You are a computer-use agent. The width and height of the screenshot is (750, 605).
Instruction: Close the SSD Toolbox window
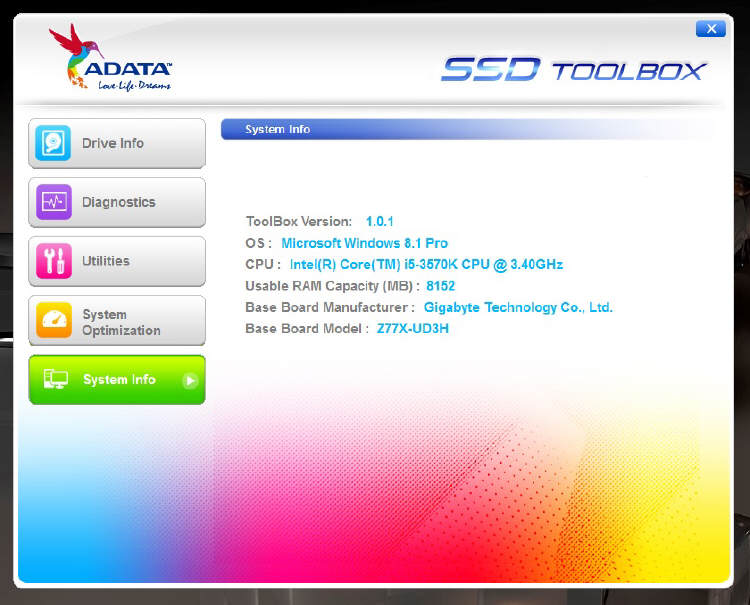pos(711,29)
